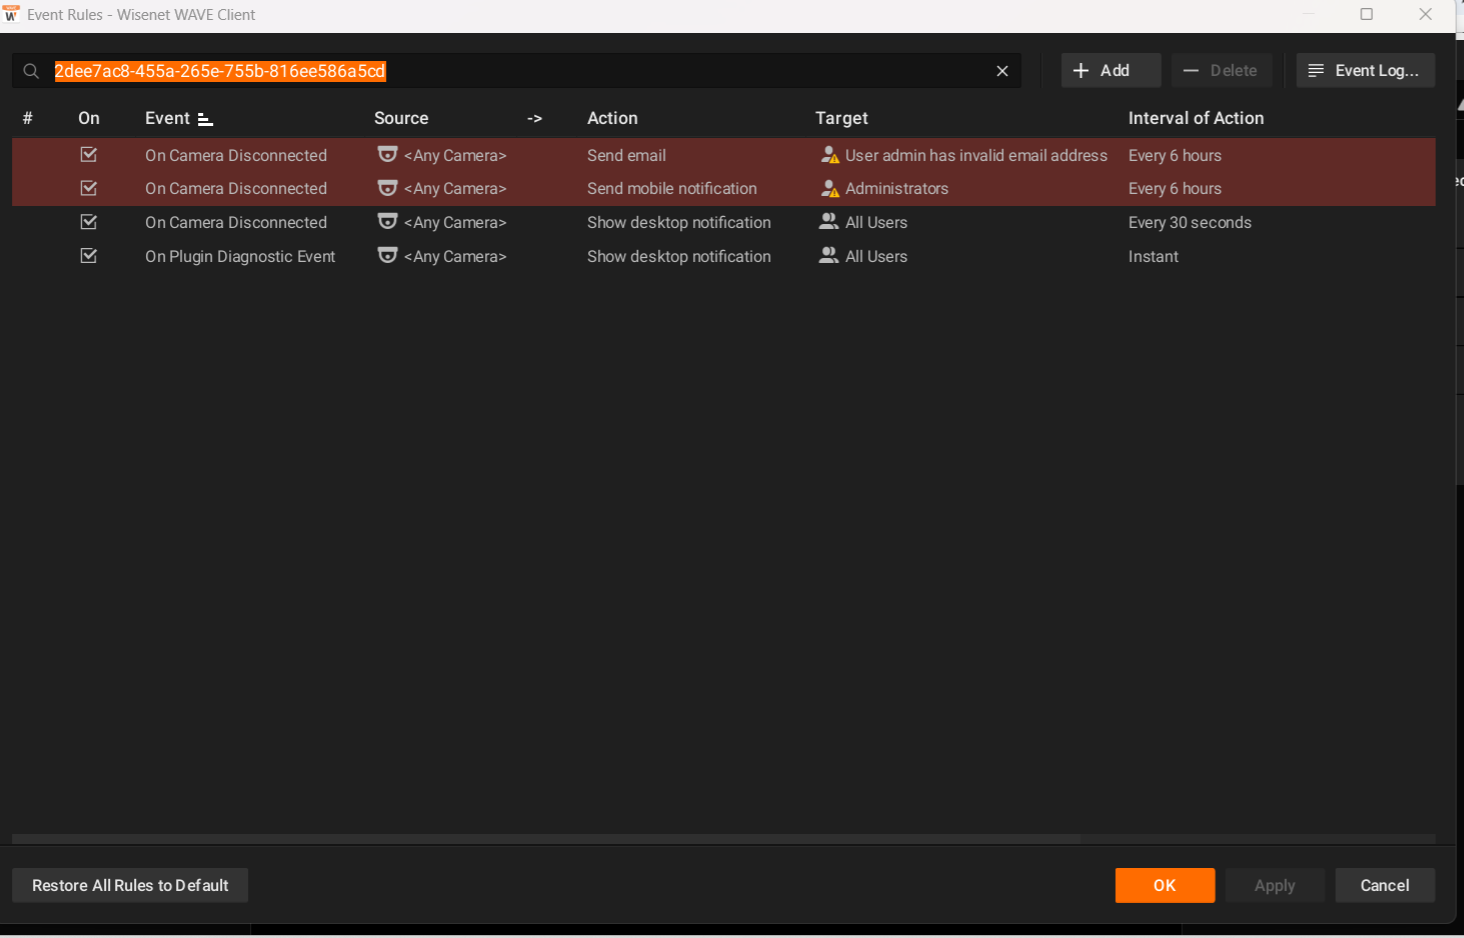Viewport: 1464px width, 938px height.
Task: Sort by the Interval of Action column header
Action: click(1196, 118)
